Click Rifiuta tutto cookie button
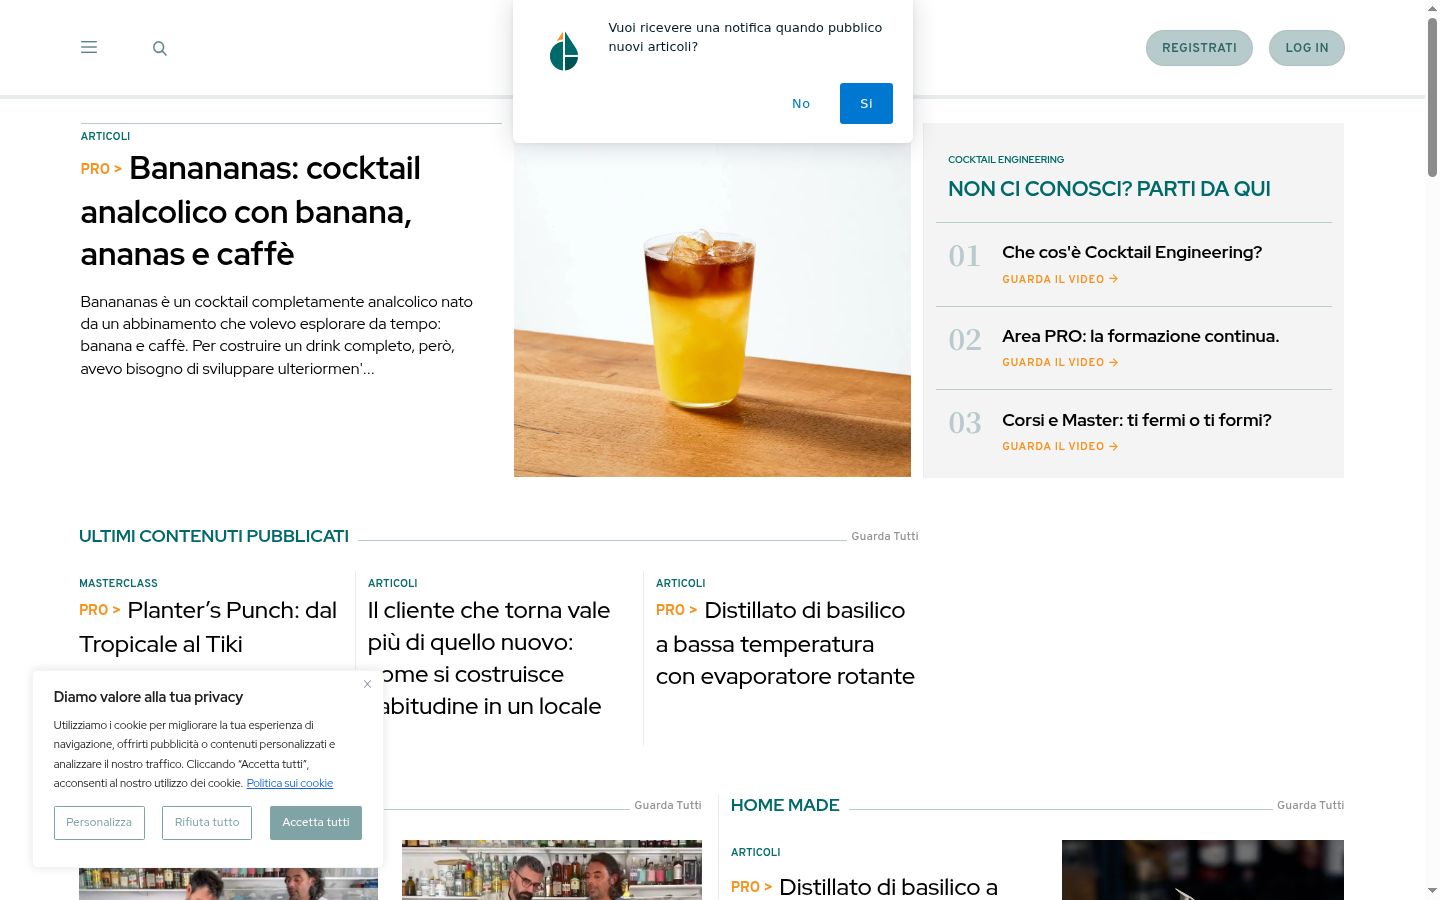Screen dimensions: 1440x900 pyautogui.click(x=207, y=823)
